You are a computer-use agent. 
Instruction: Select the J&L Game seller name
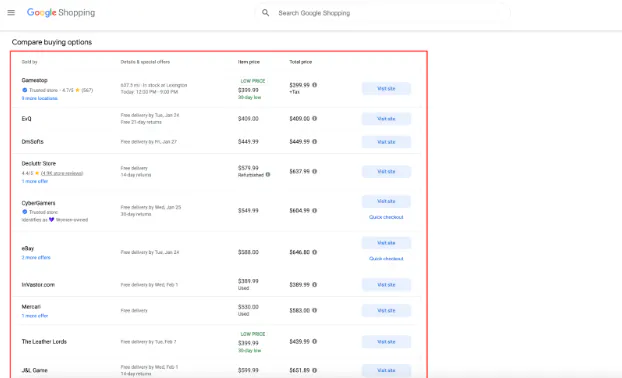(x=35, y=370)
